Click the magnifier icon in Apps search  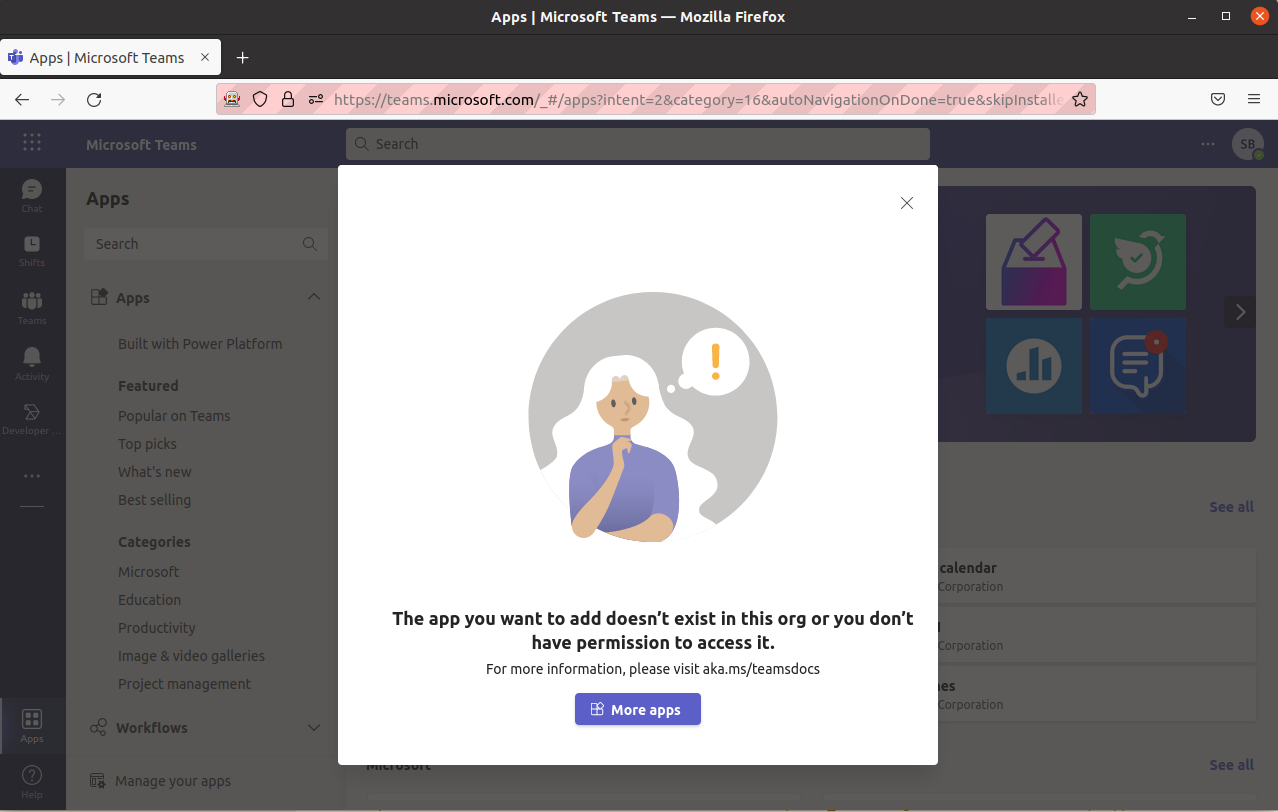(x=310, y=244)
